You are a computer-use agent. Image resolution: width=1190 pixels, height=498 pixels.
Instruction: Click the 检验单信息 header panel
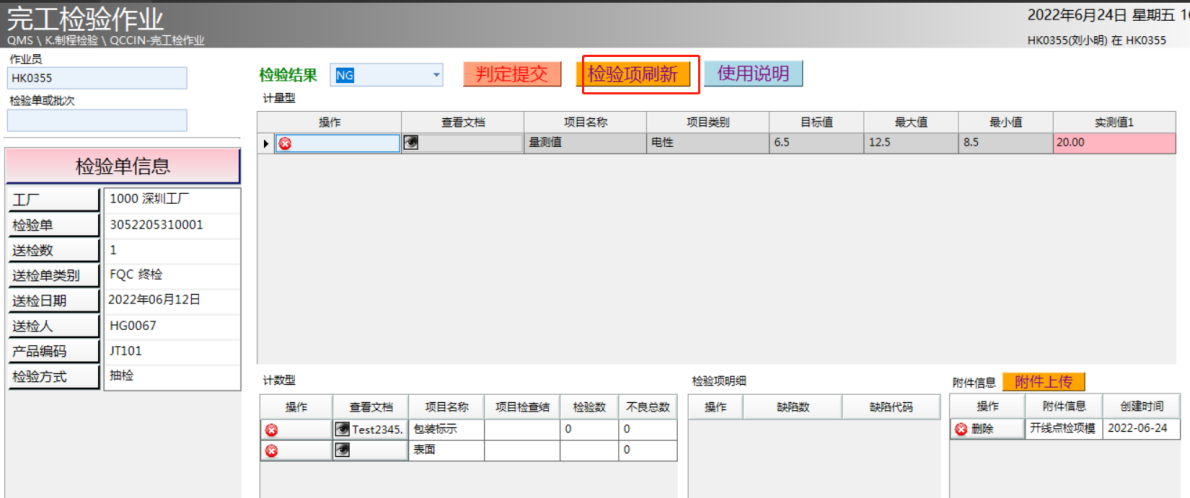[x=123, y=166]
